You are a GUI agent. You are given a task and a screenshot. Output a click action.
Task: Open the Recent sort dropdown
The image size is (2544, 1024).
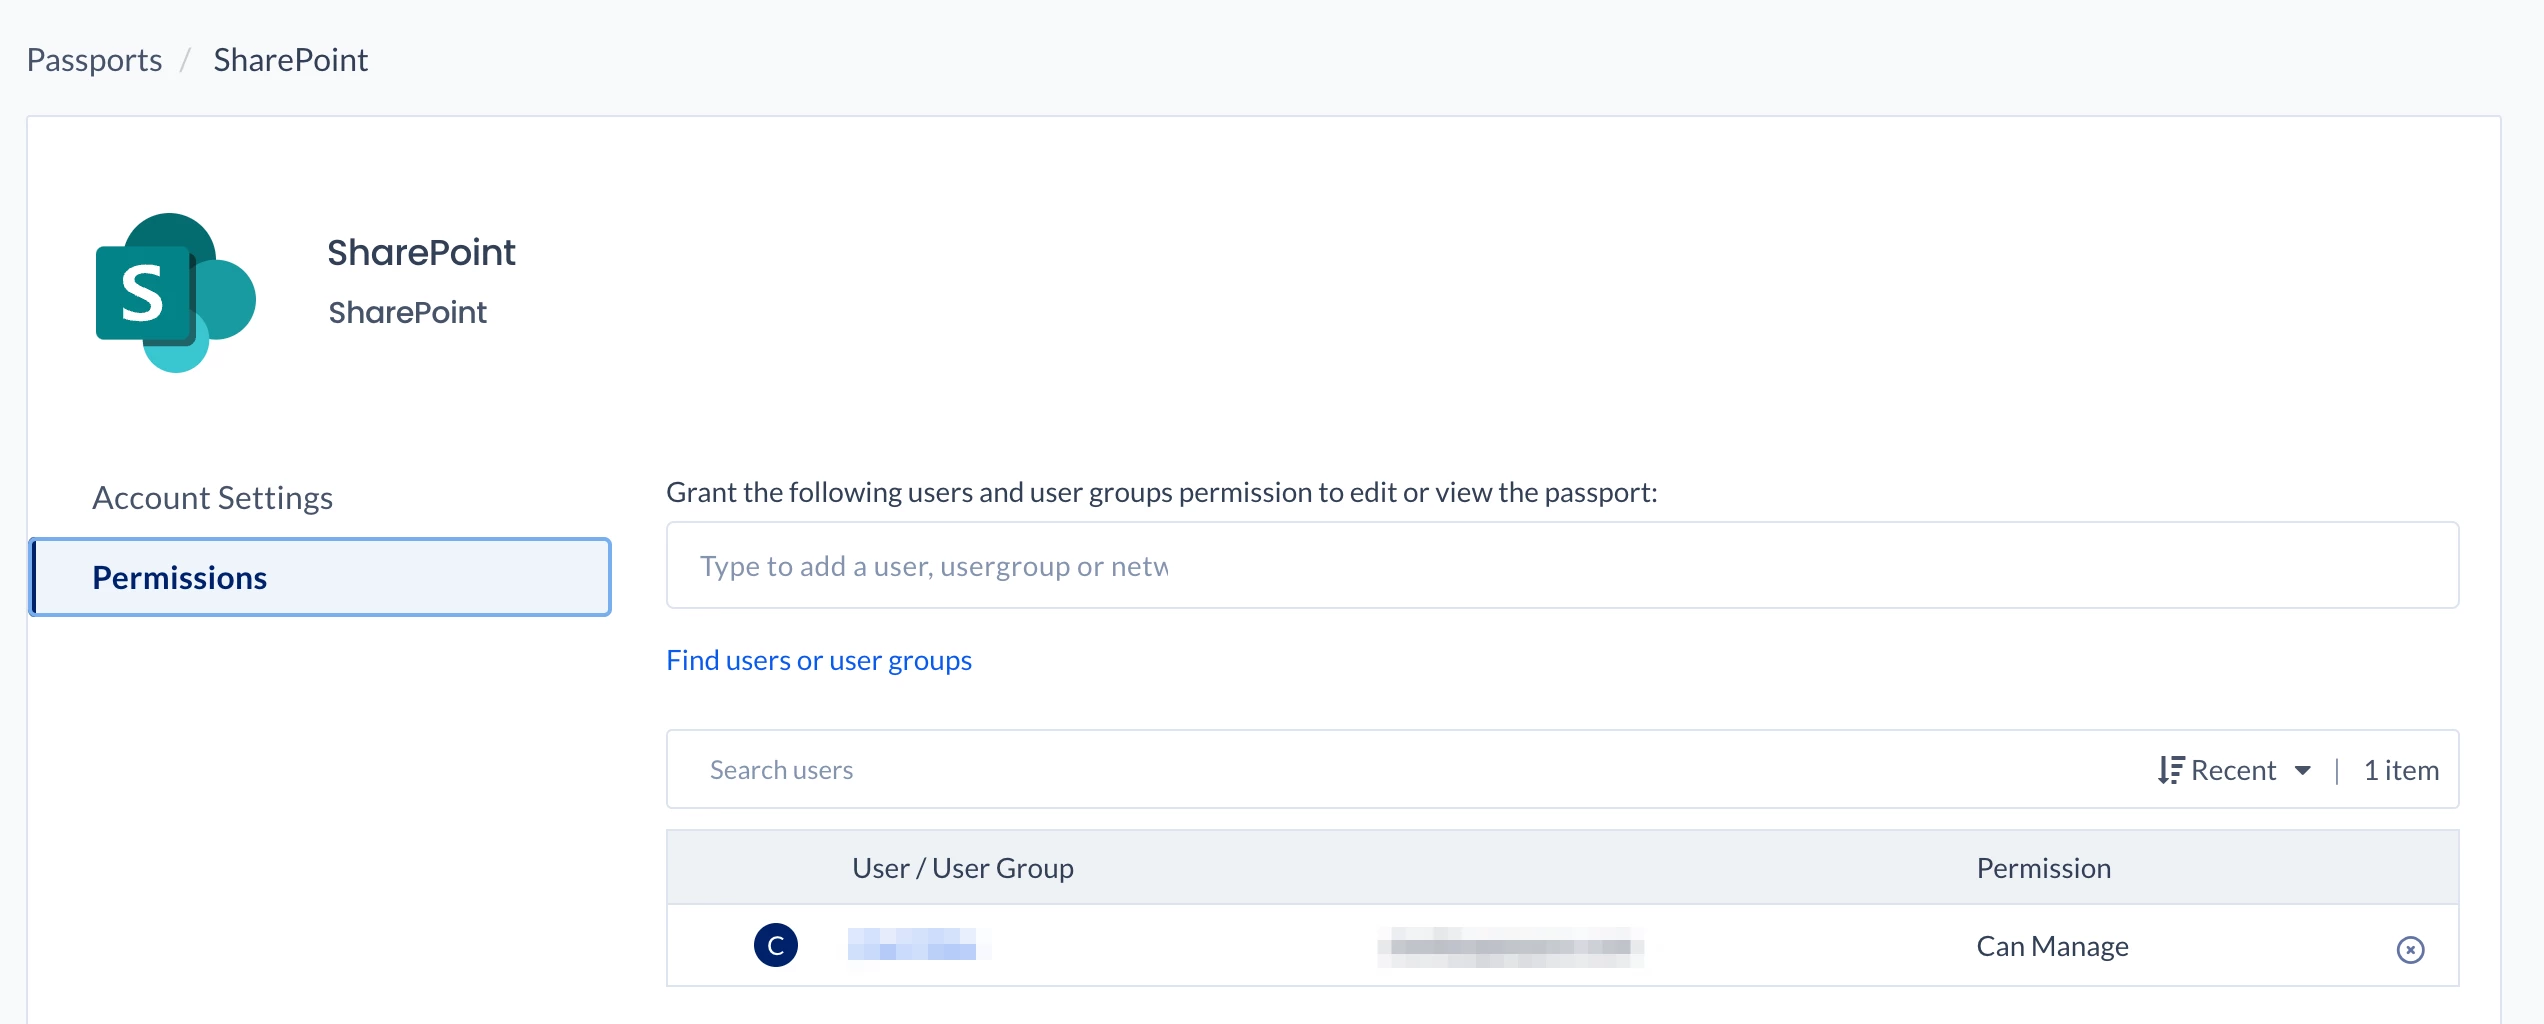pos(2233,770)
